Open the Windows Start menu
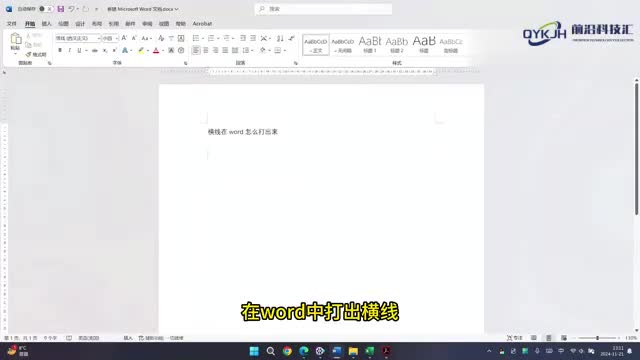Viewport: 640px width, 360px height. [254, 351]
